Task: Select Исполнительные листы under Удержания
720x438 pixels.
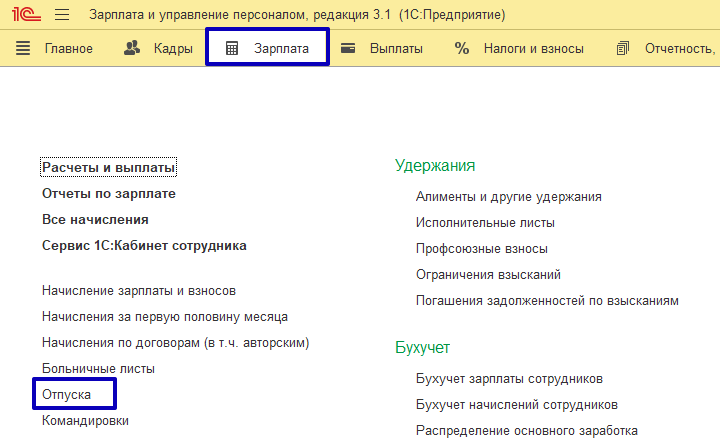Action: tap(485, 223)
